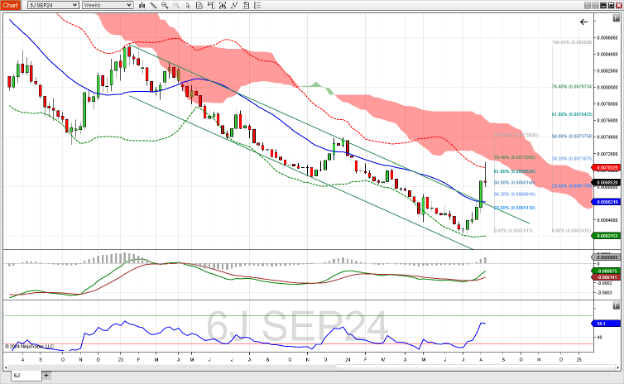
Task: Open the Indicators icon
Action: pyautogui.click(x=234, y=5)
